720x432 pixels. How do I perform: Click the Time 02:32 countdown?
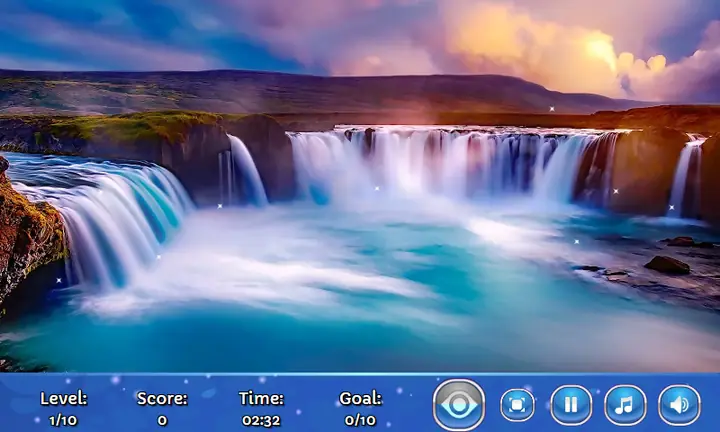261,409
